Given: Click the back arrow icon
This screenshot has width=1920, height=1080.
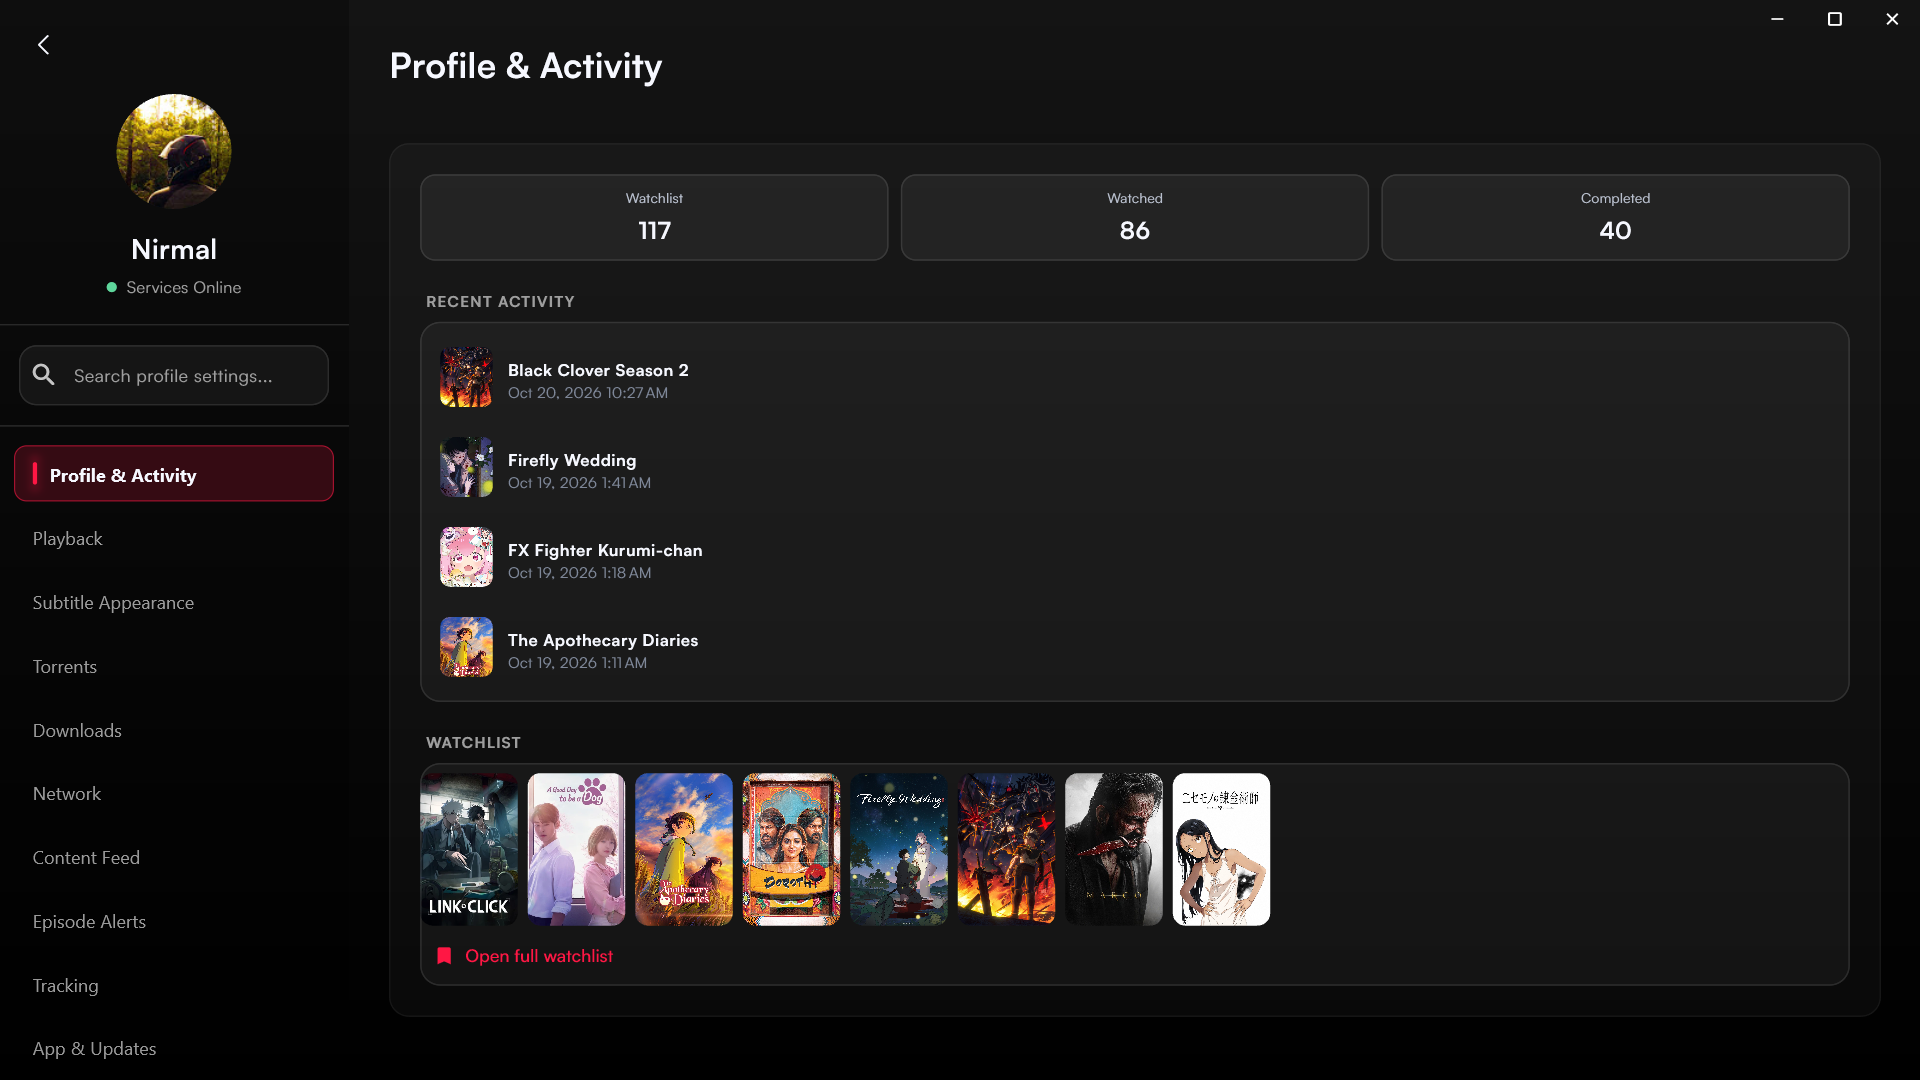Looking at the screenshot, I should 43,45.
